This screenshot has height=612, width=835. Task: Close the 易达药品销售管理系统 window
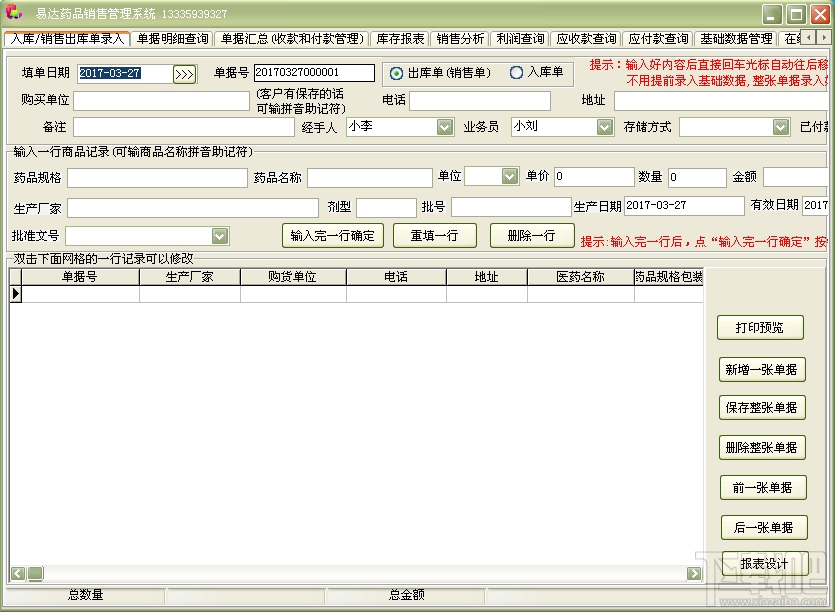click(x=820, y=14)
